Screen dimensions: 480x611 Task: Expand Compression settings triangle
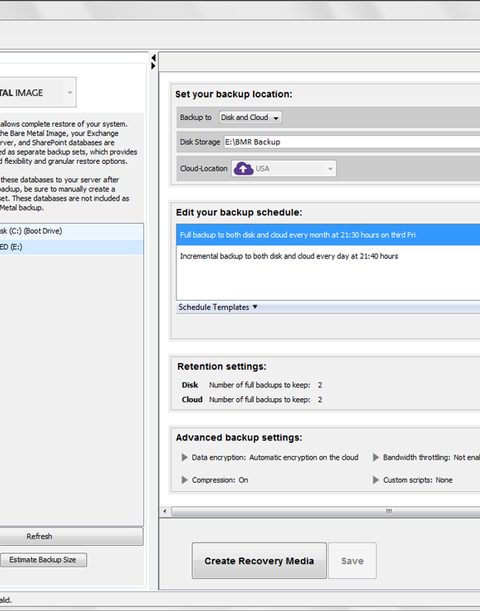(x=185, y=480)
